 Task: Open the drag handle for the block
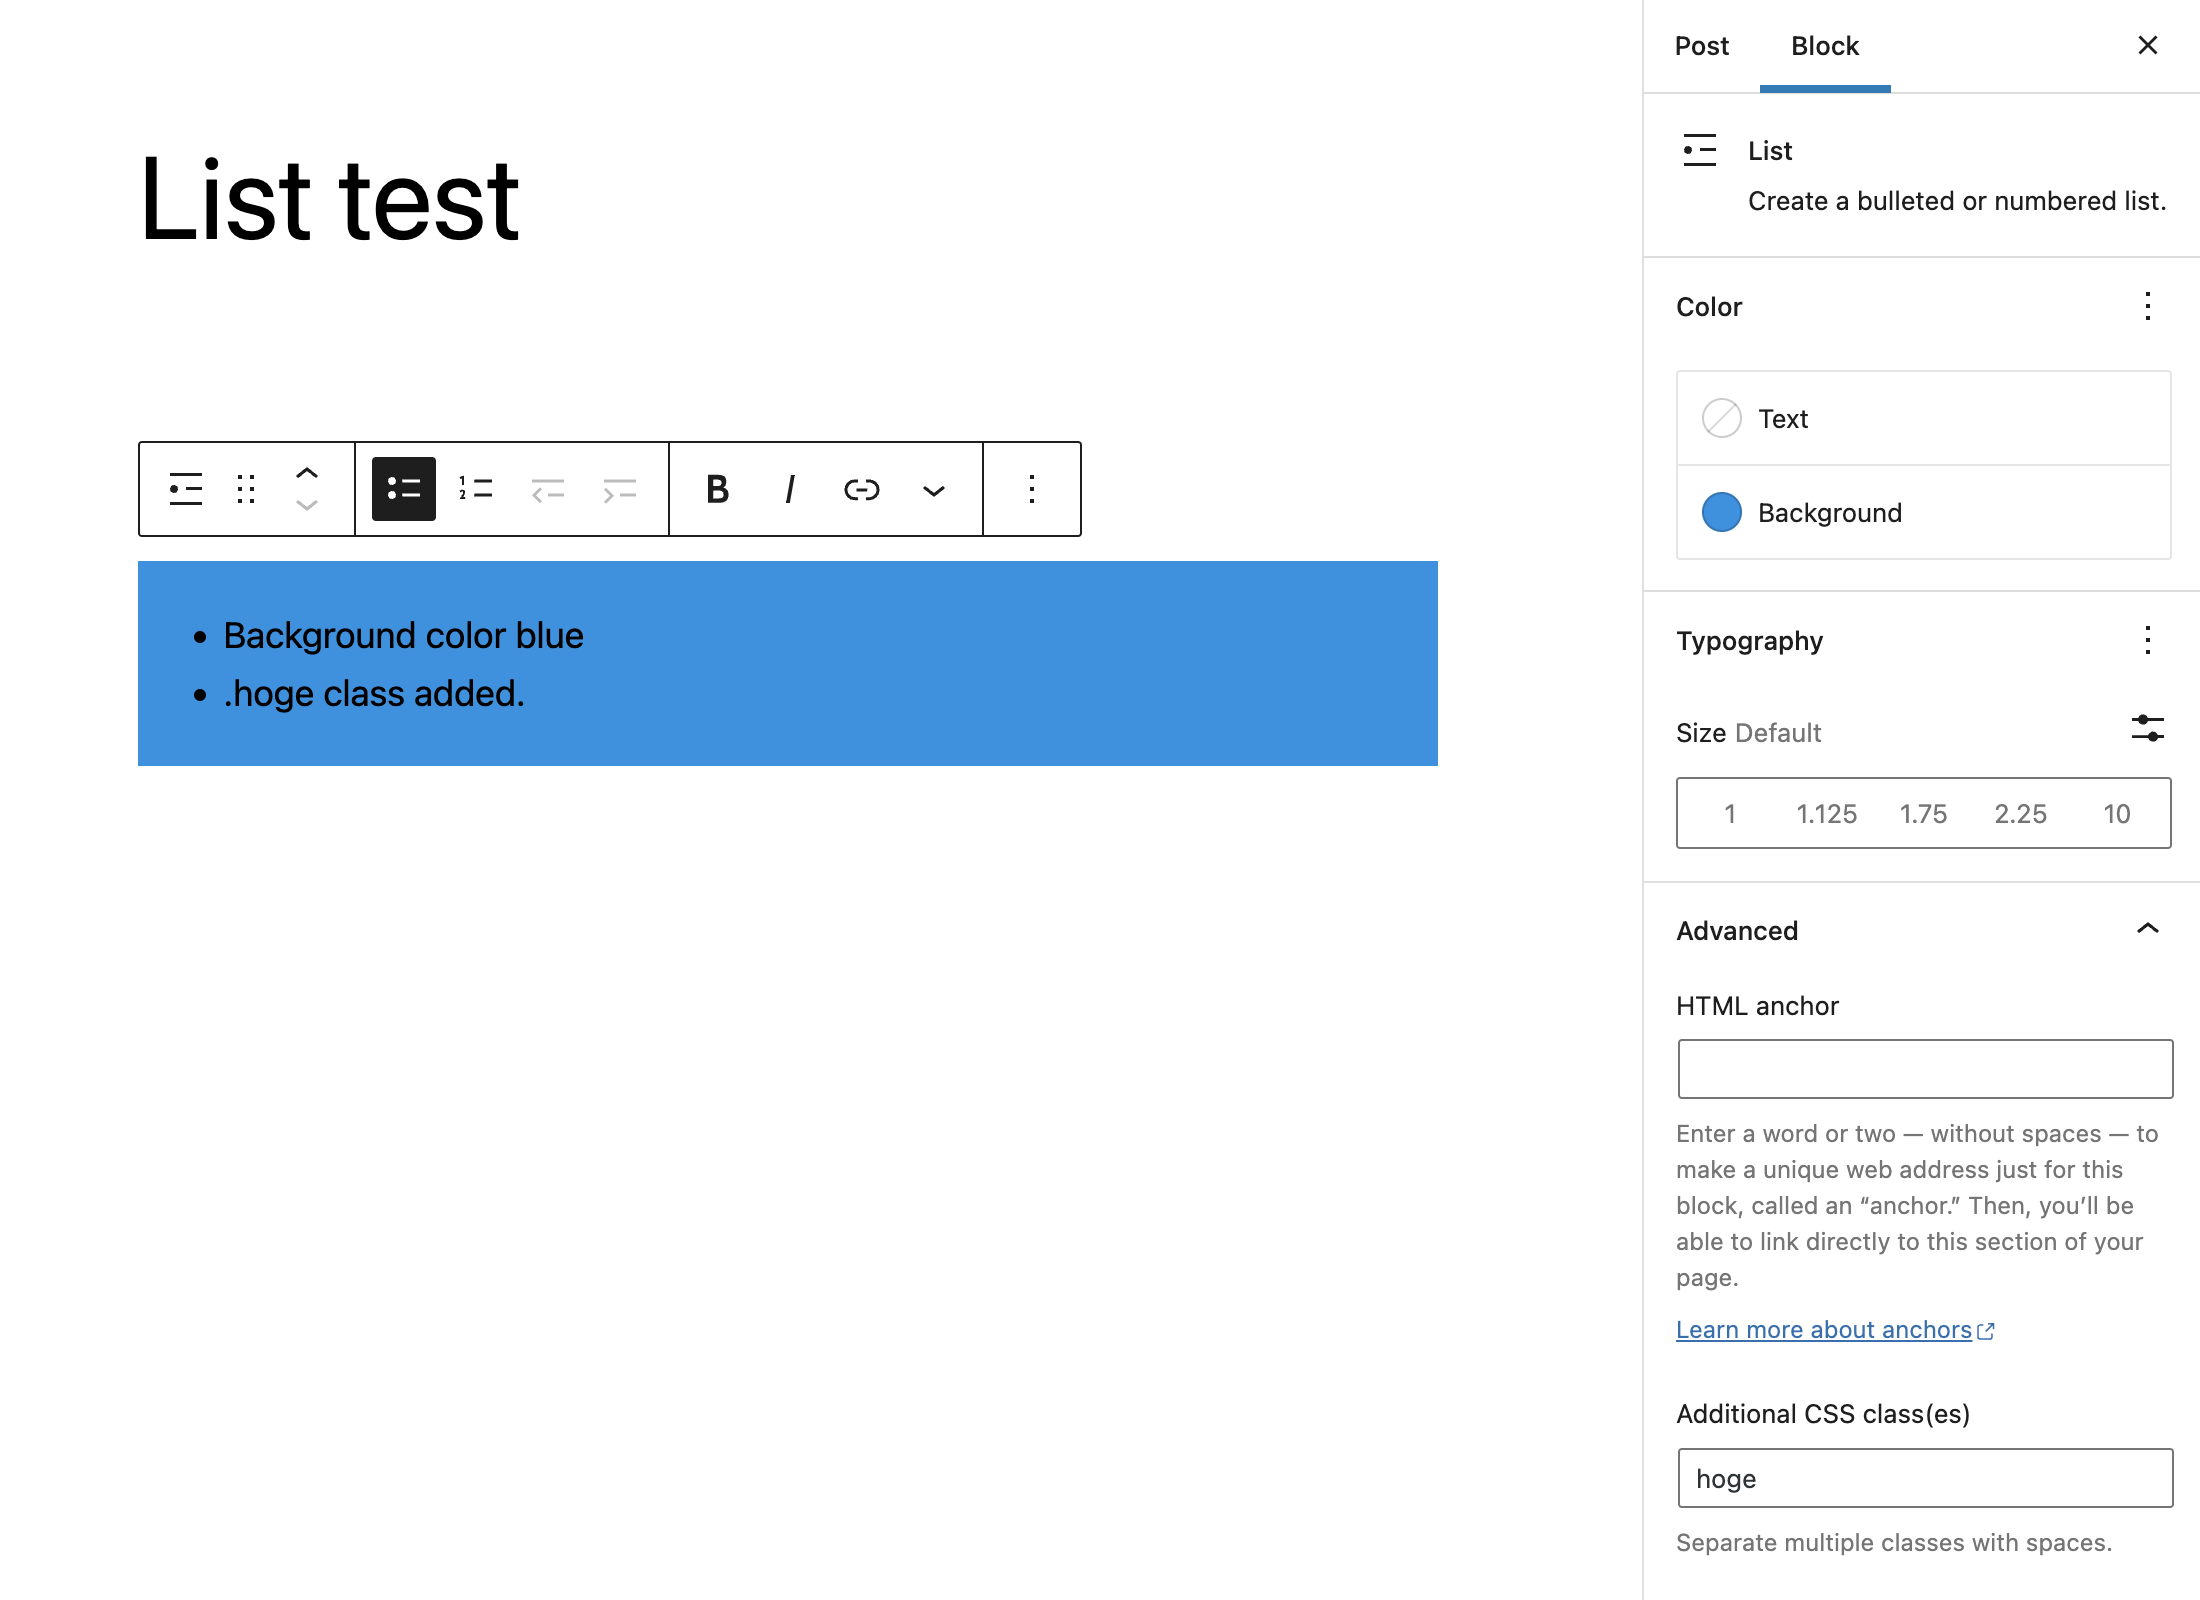(x=246, y=489)
